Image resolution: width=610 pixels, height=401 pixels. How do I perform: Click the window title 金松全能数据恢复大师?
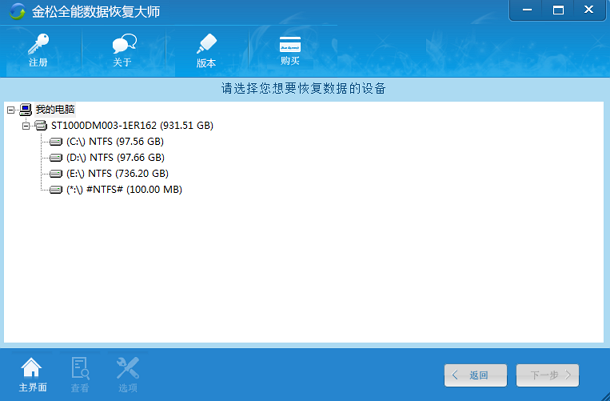click(96, 12)
